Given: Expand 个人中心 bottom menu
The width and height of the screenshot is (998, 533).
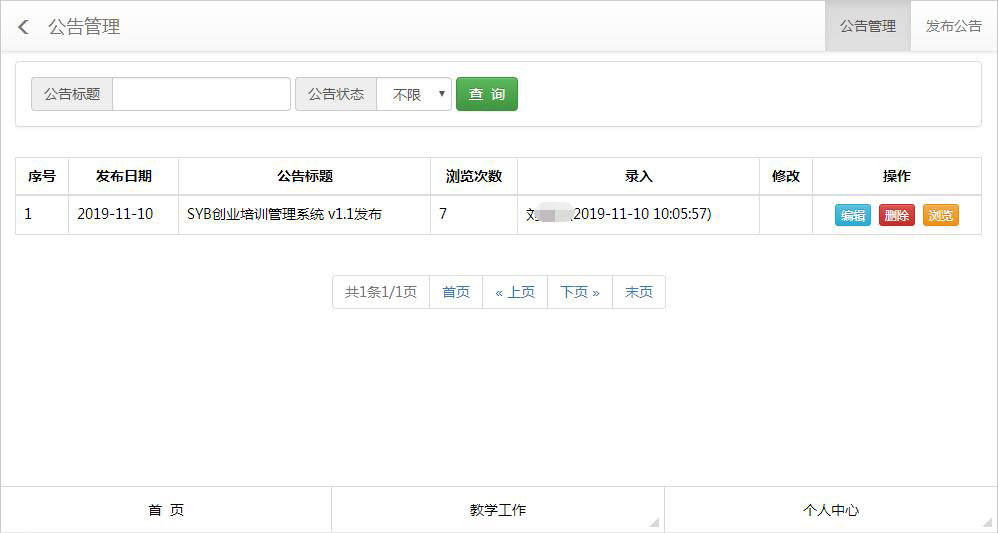Looking at the screenshot, I should [830, 510].
